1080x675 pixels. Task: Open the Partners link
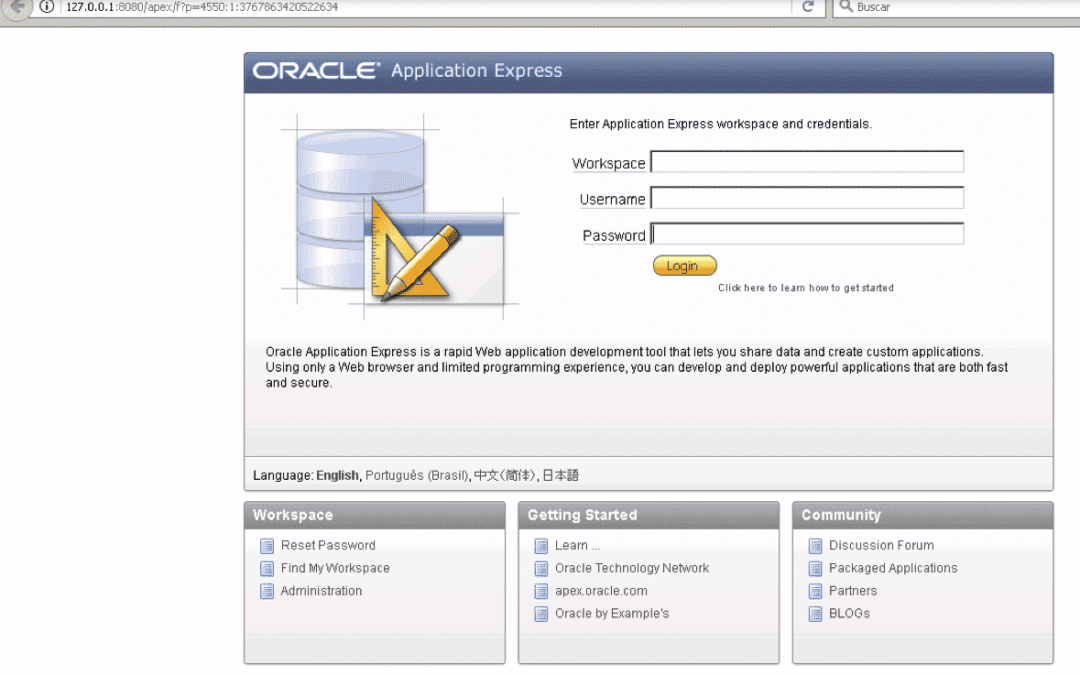pos(853,591)
